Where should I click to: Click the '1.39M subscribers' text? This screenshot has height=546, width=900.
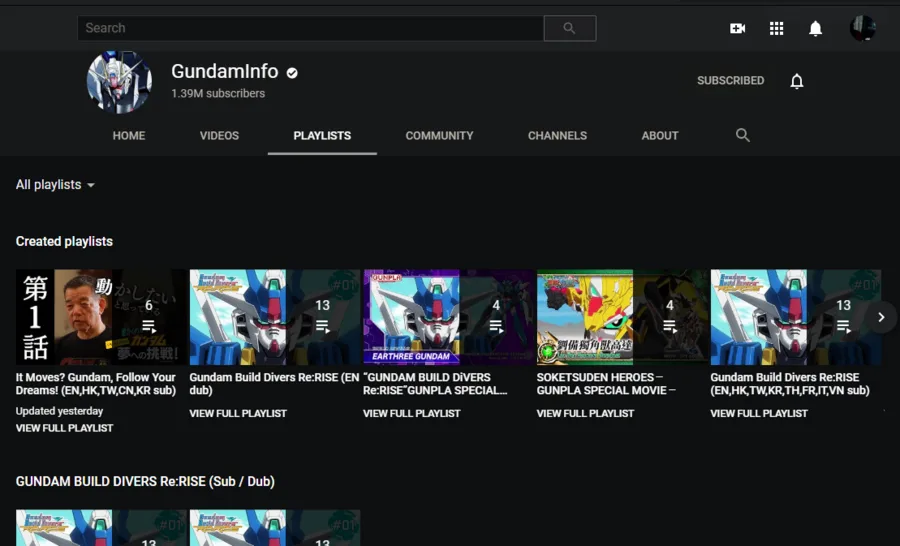(x=218, y=94)
